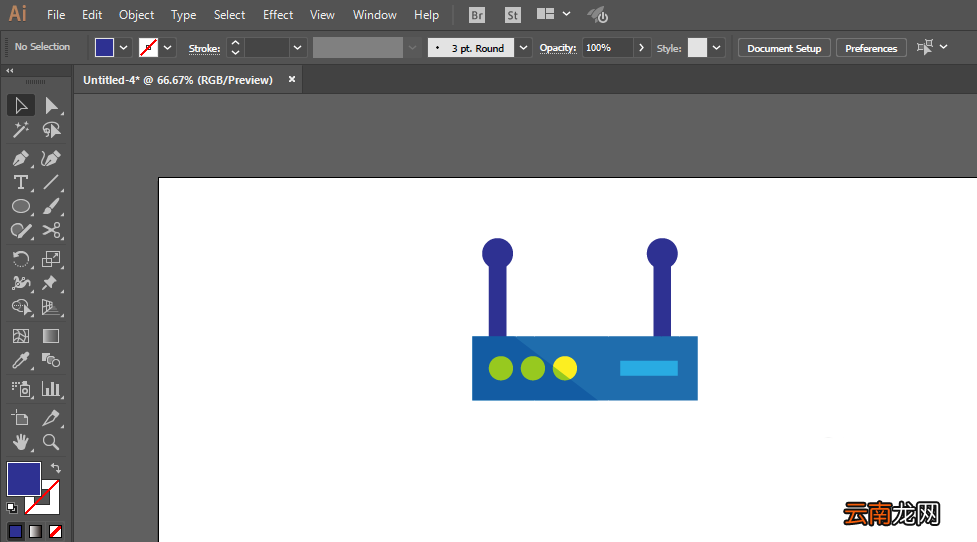Activate the Magic Wand tool

point(21,130)
